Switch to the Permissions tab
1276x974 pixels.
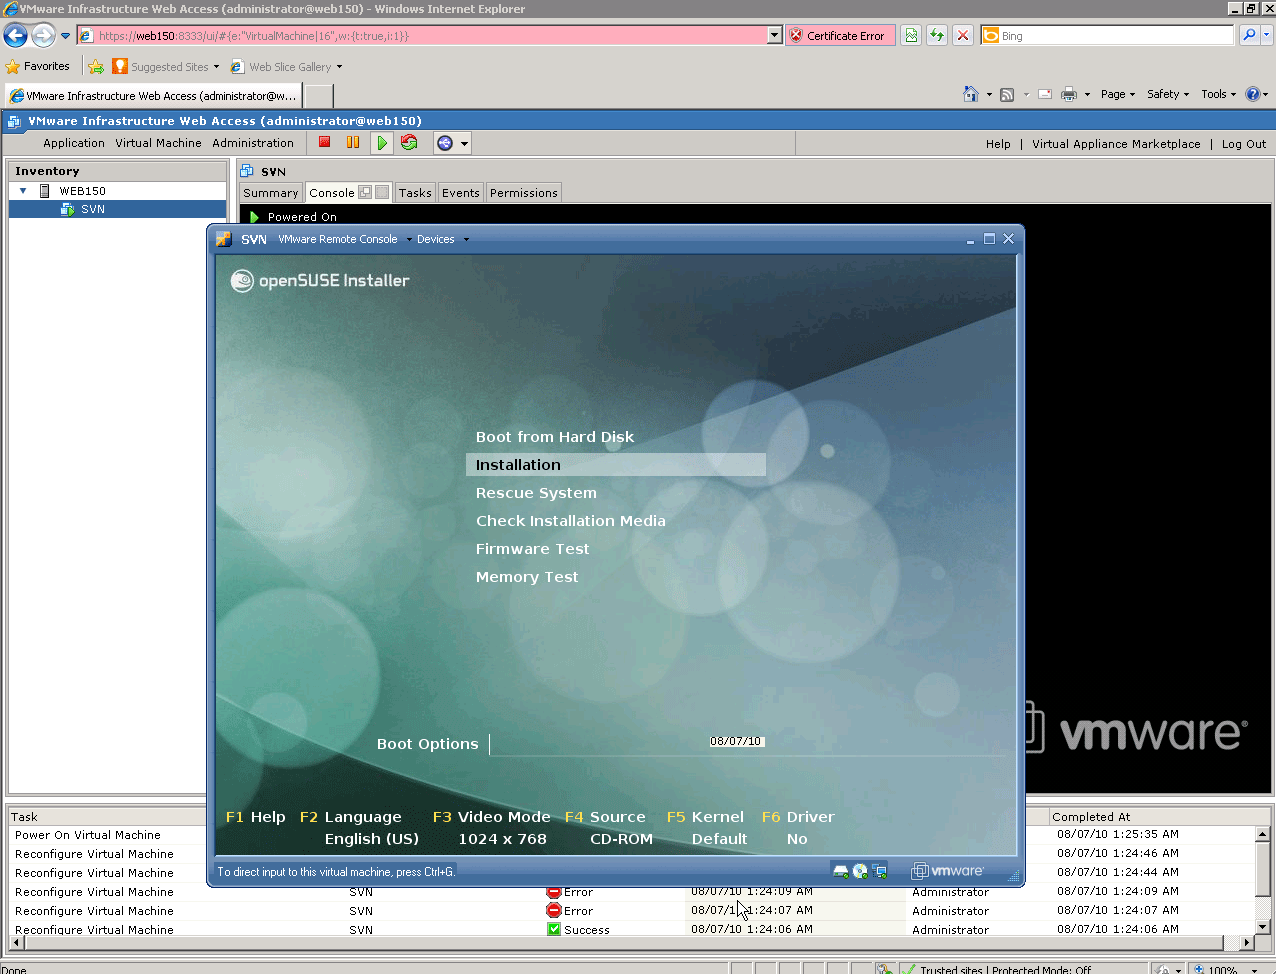524,193
